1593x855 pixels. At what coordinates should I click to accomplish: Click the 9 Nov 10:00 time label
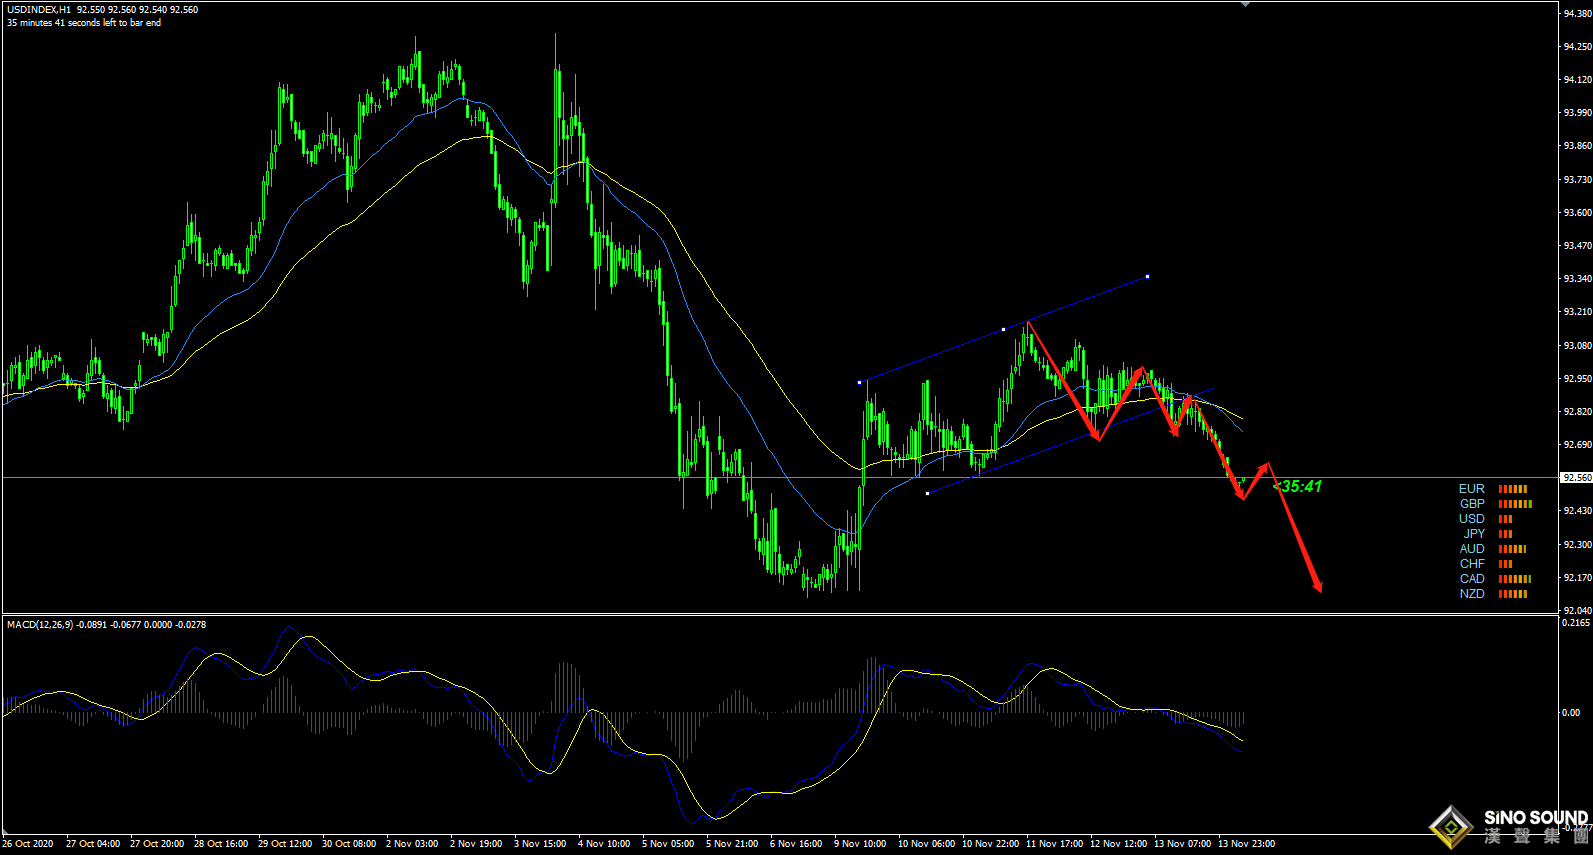click(860, 844)
